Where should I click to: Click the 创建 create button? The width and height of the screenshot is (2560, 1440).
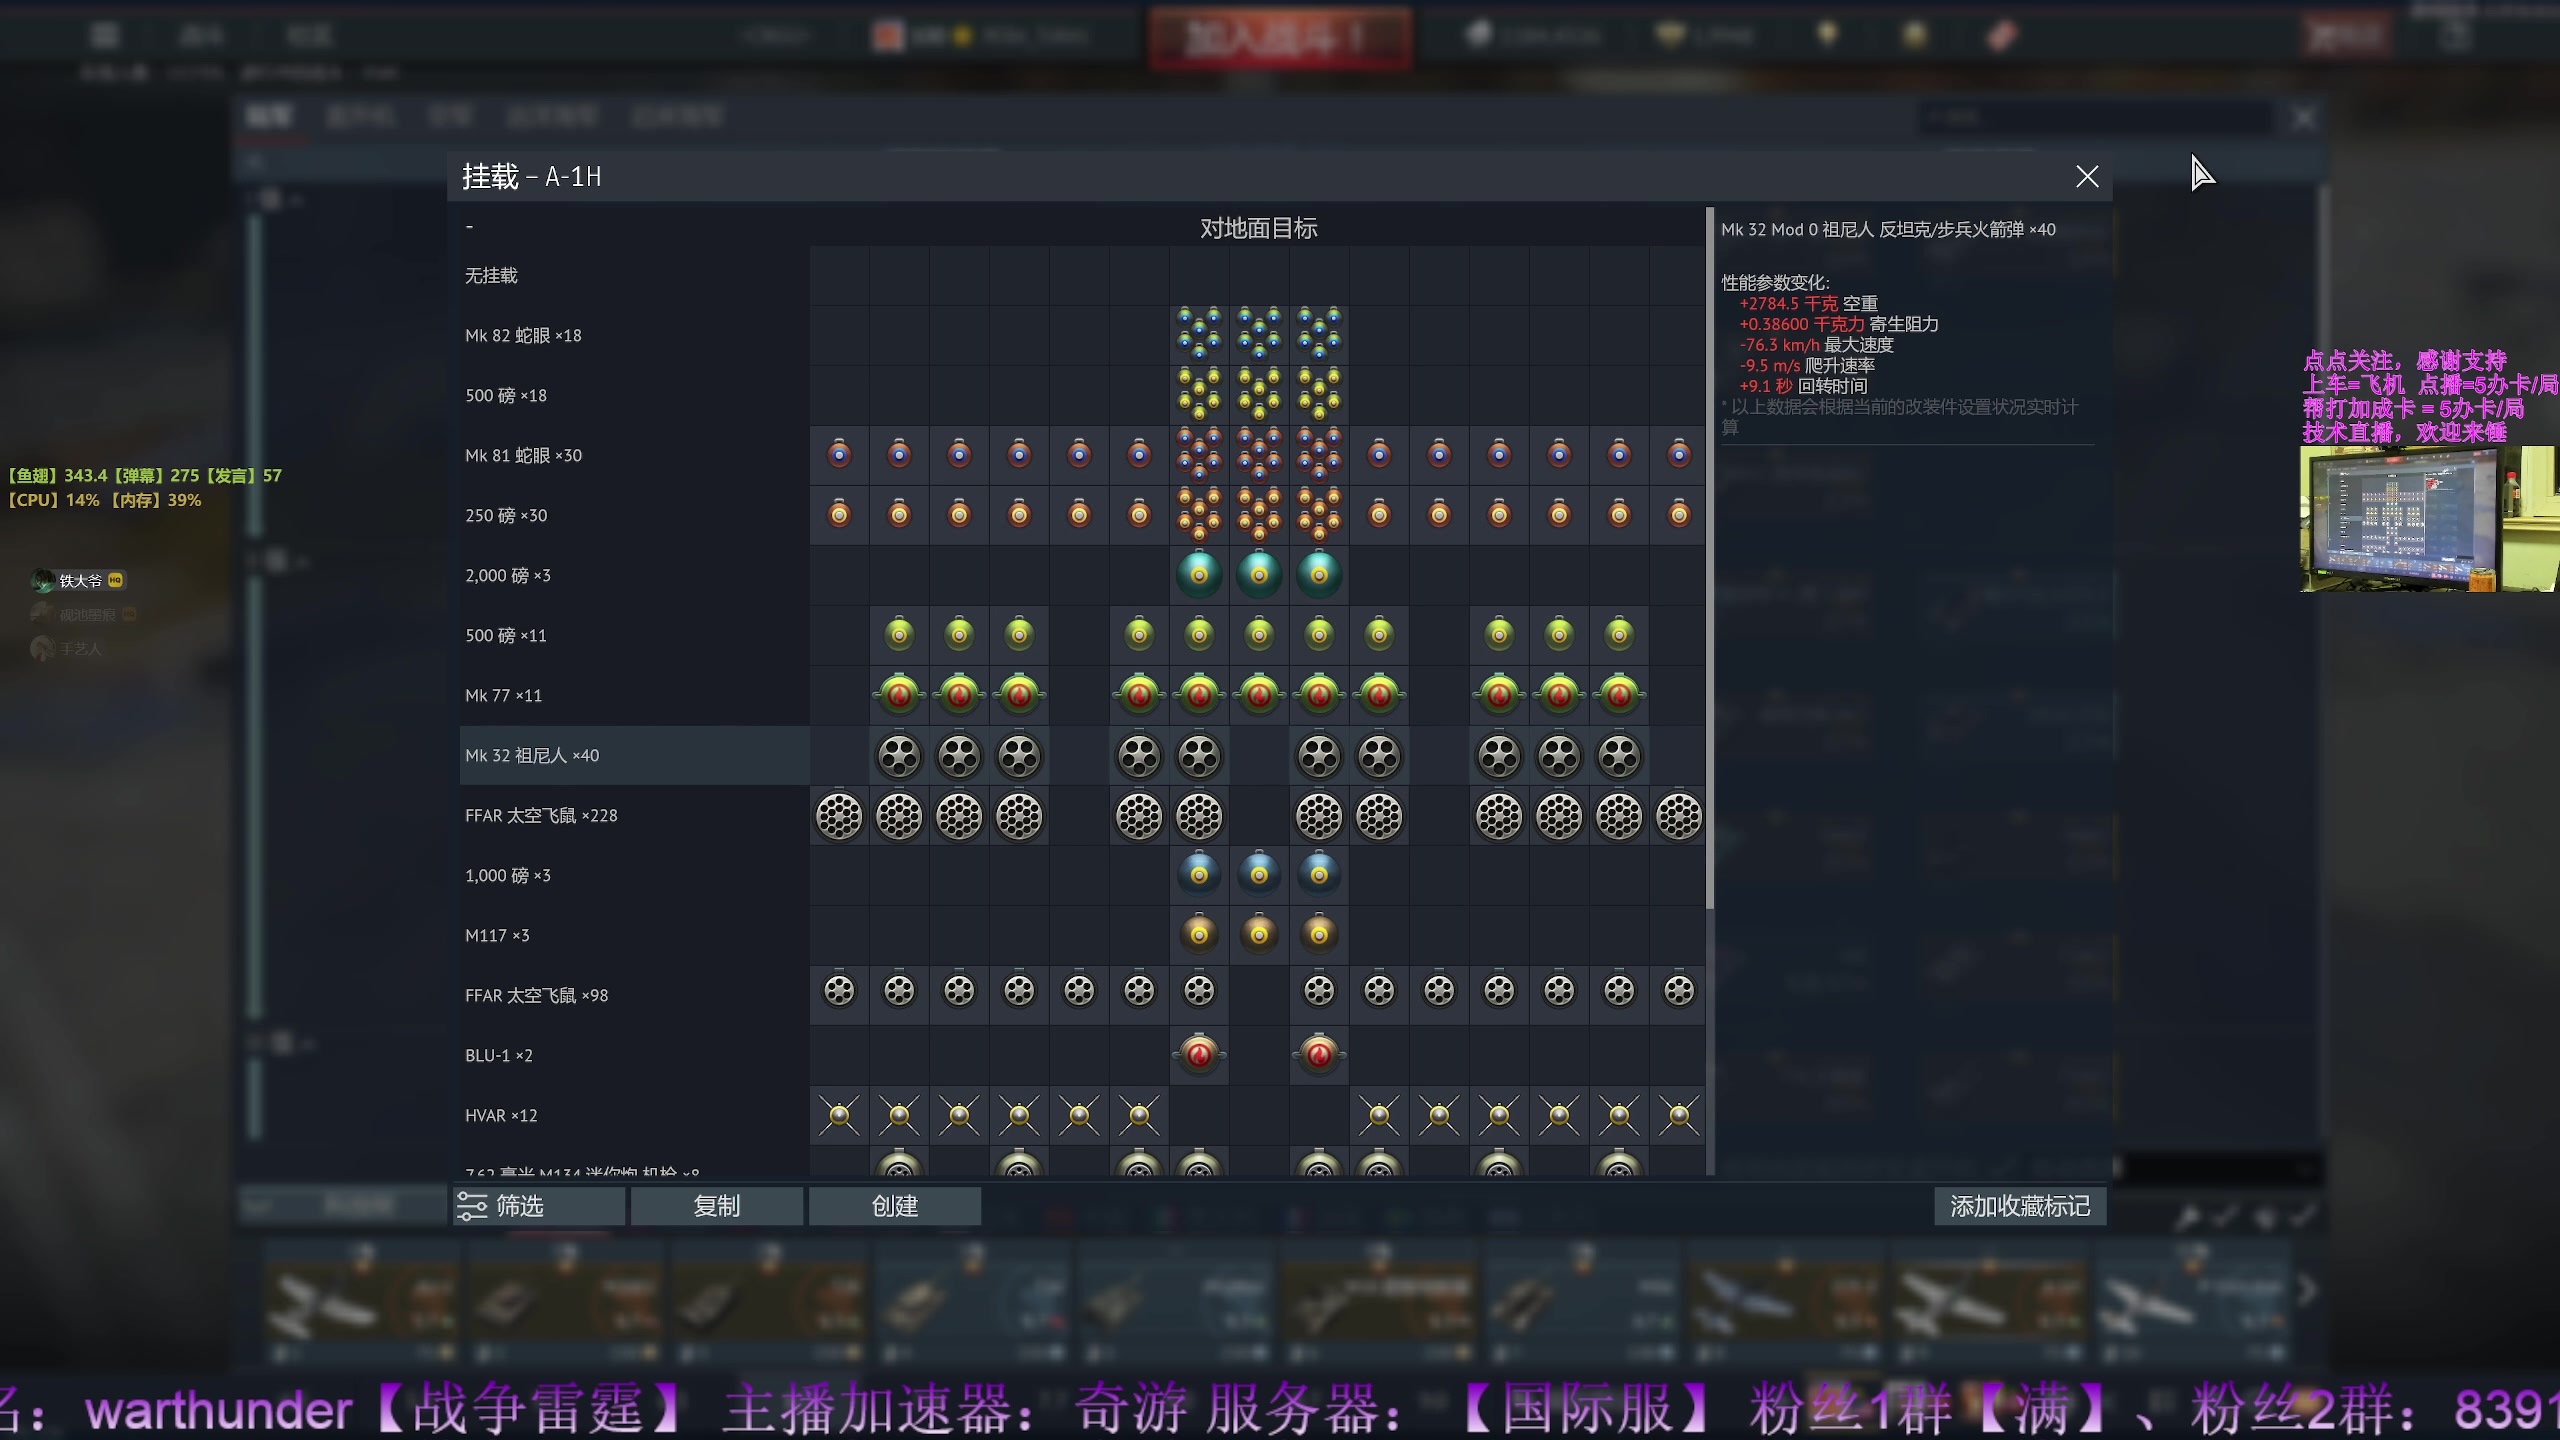[x=895, y=1206]
